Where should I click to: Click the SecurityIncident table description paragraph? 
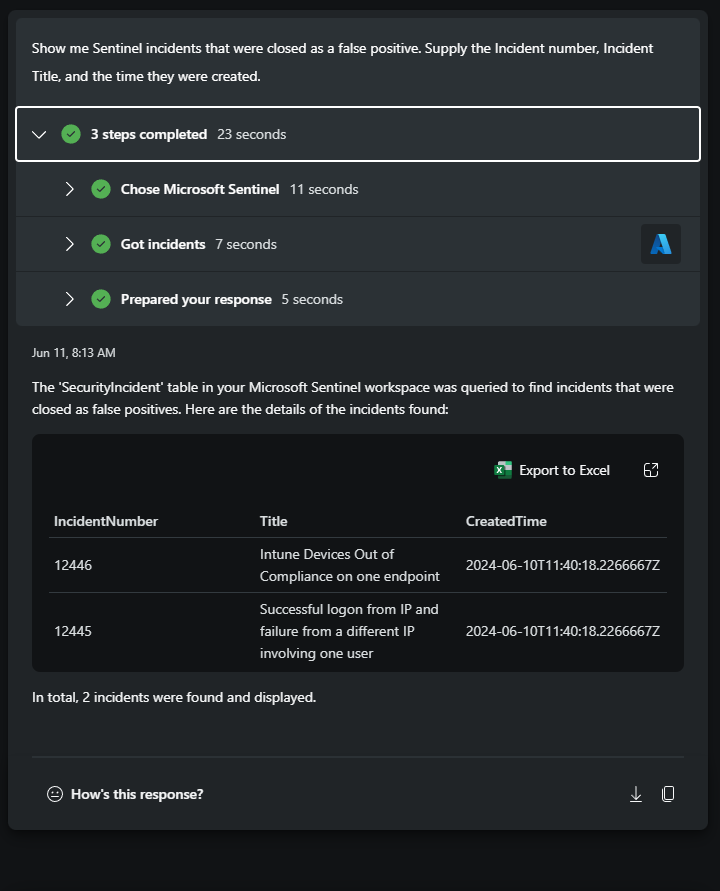[x=353, y=398]
